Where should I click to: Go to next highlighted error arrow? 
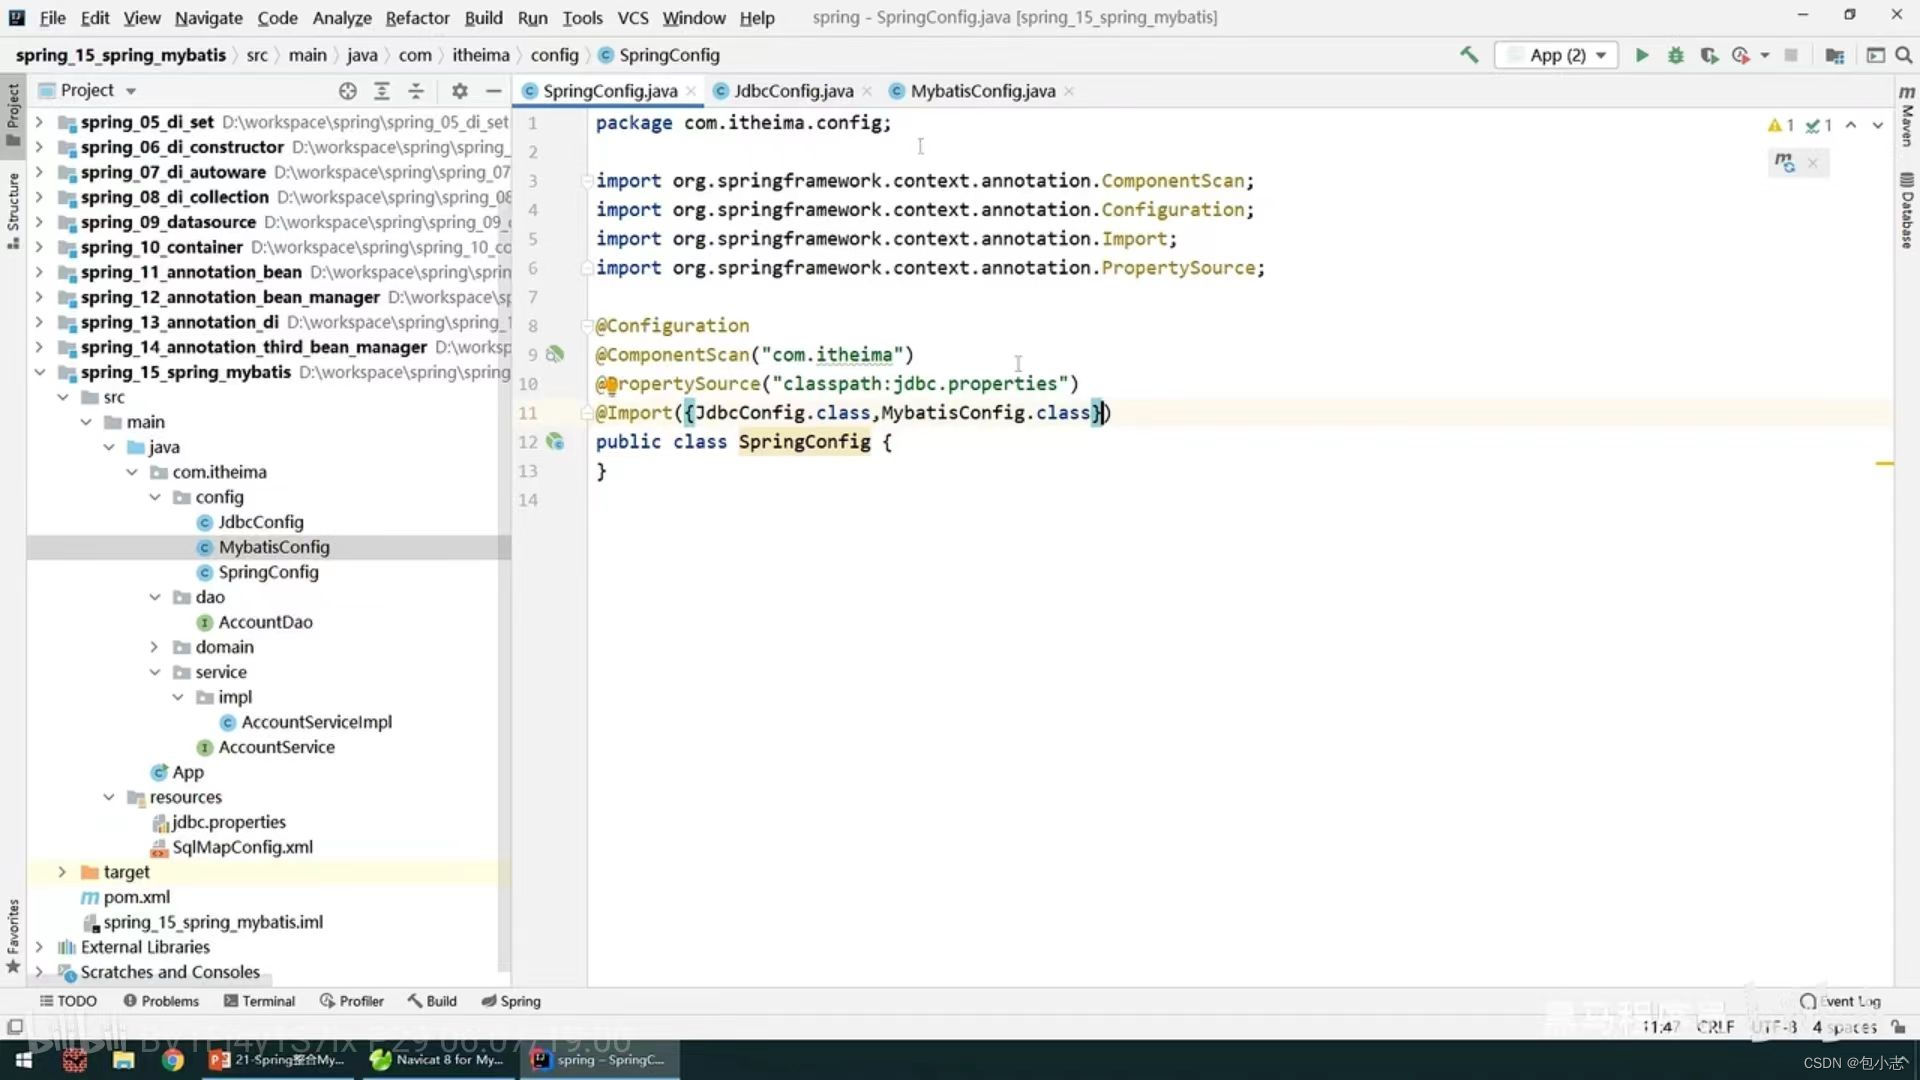pyautogui.click(x=1877, y=125)
